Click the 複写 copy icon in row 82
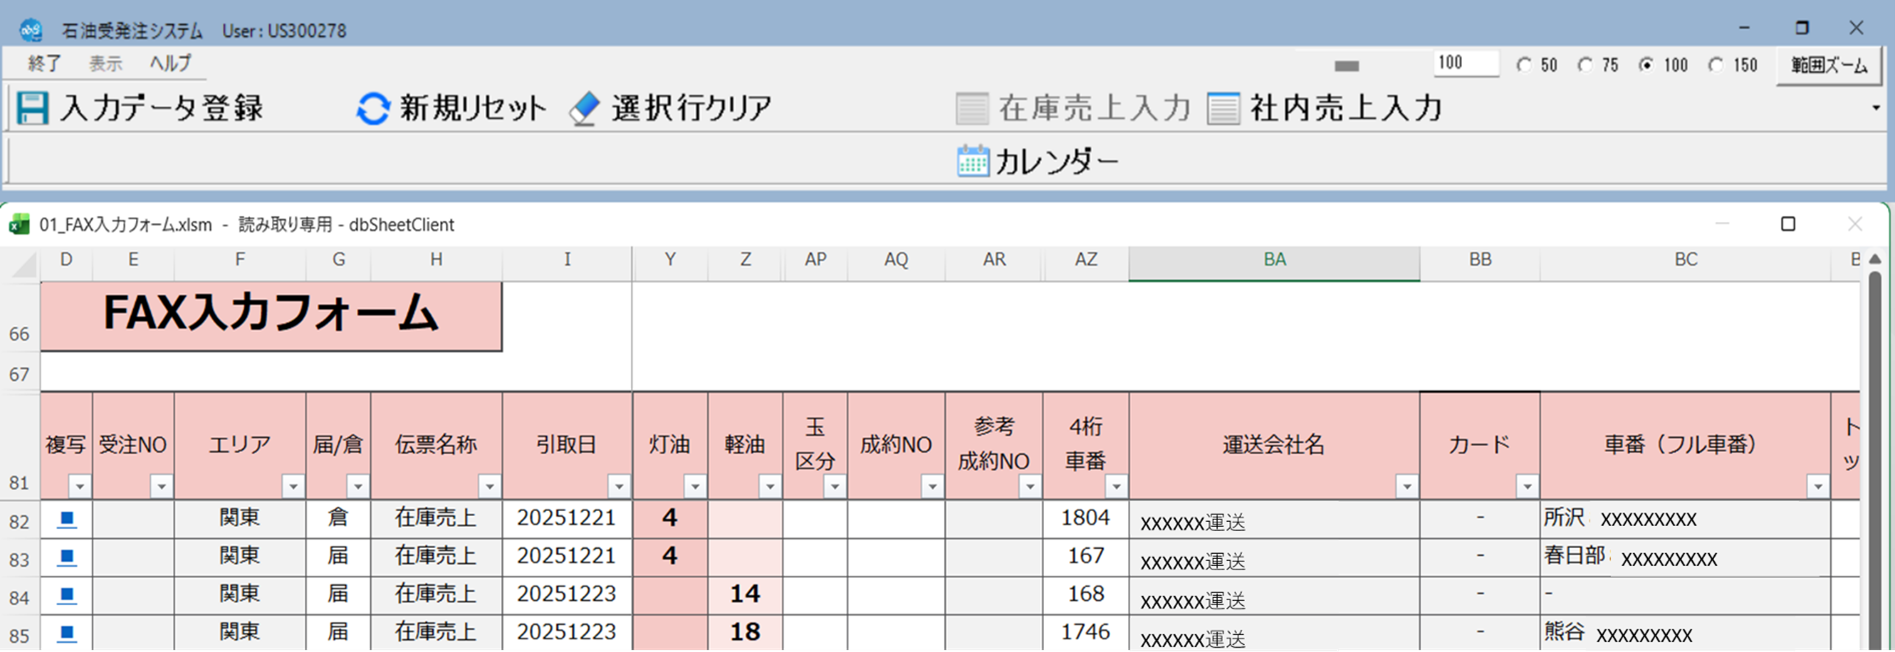Viewport: 1895px width, 652px height. coord(67,519)
